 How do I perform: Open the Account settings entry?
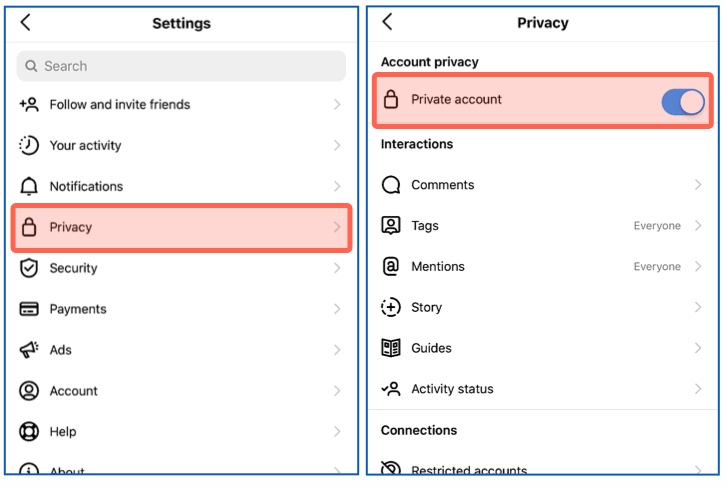[74, 391]
